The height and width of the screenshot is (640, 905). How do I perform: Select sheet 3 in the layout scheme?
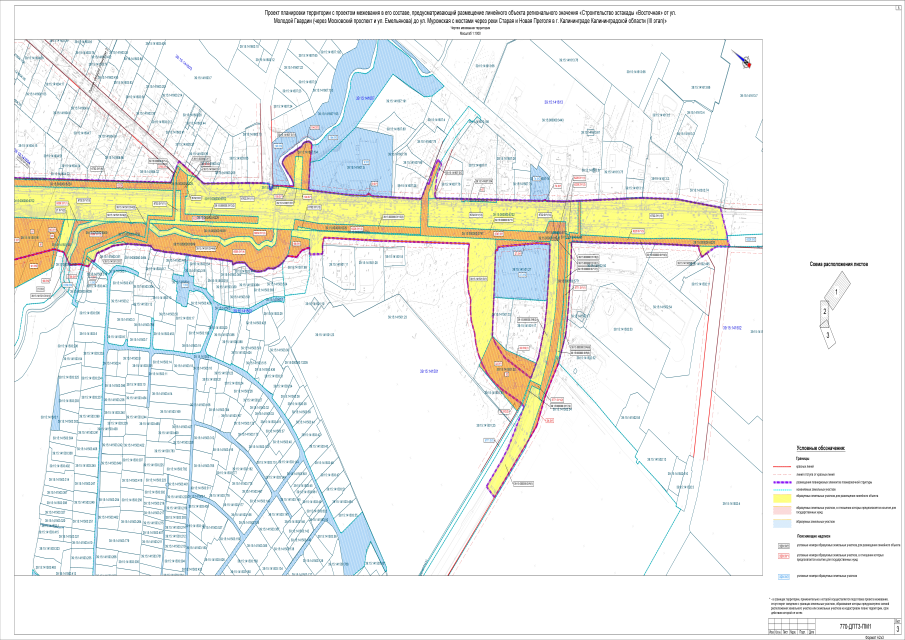tap(829, 335)
